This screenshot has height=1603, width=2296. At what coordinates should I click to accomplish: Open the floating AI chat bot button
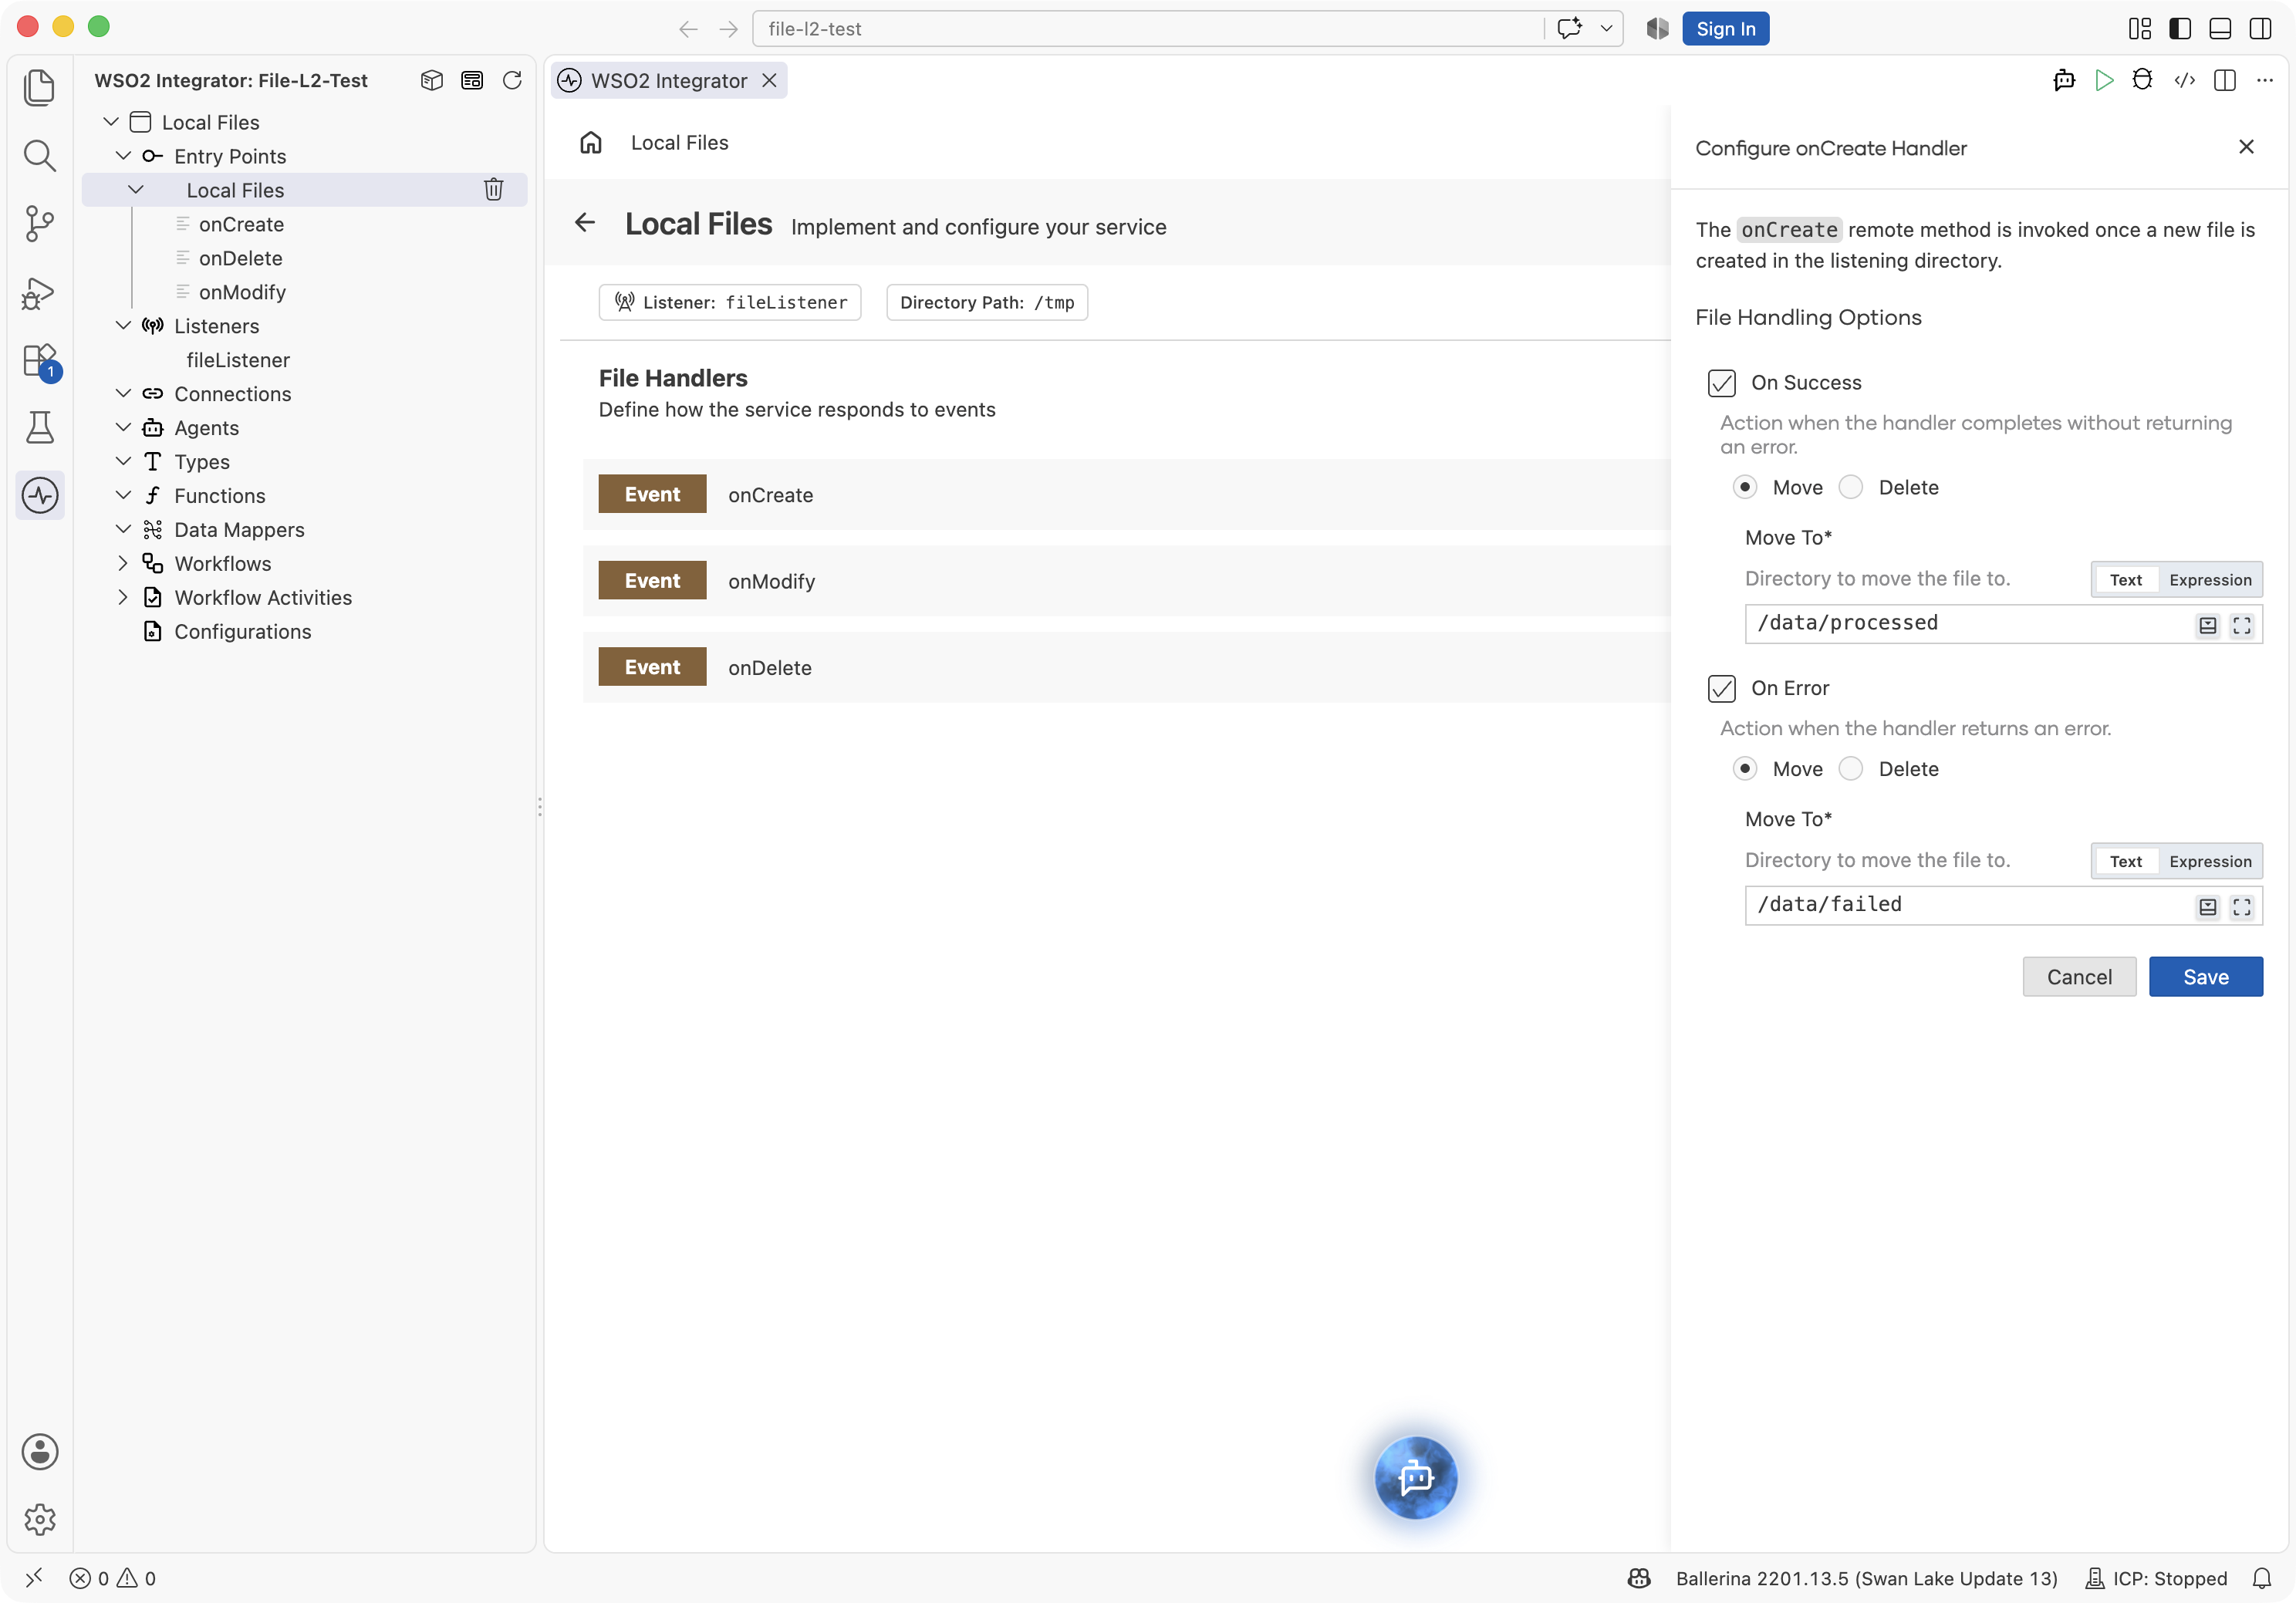1416,1477
